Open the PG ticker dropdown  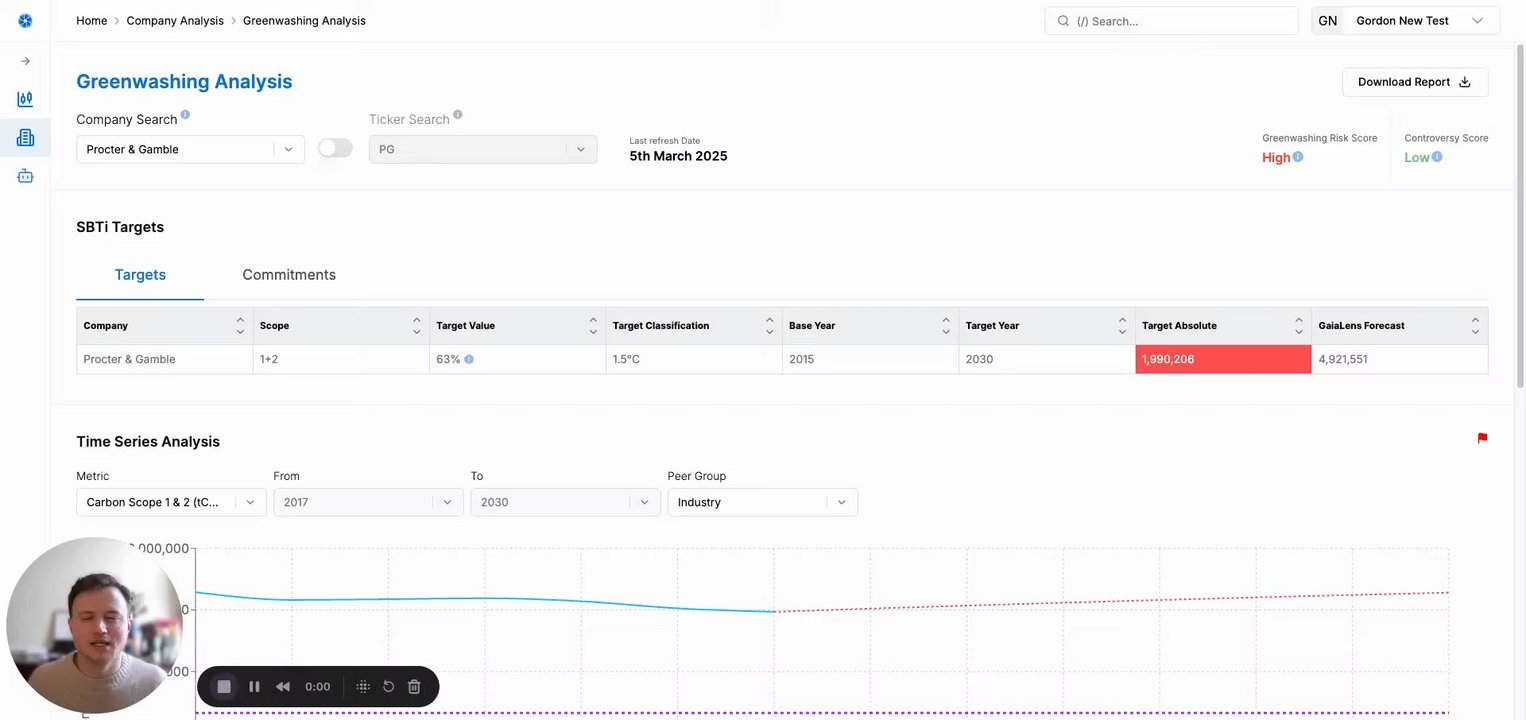coord(483,149)
